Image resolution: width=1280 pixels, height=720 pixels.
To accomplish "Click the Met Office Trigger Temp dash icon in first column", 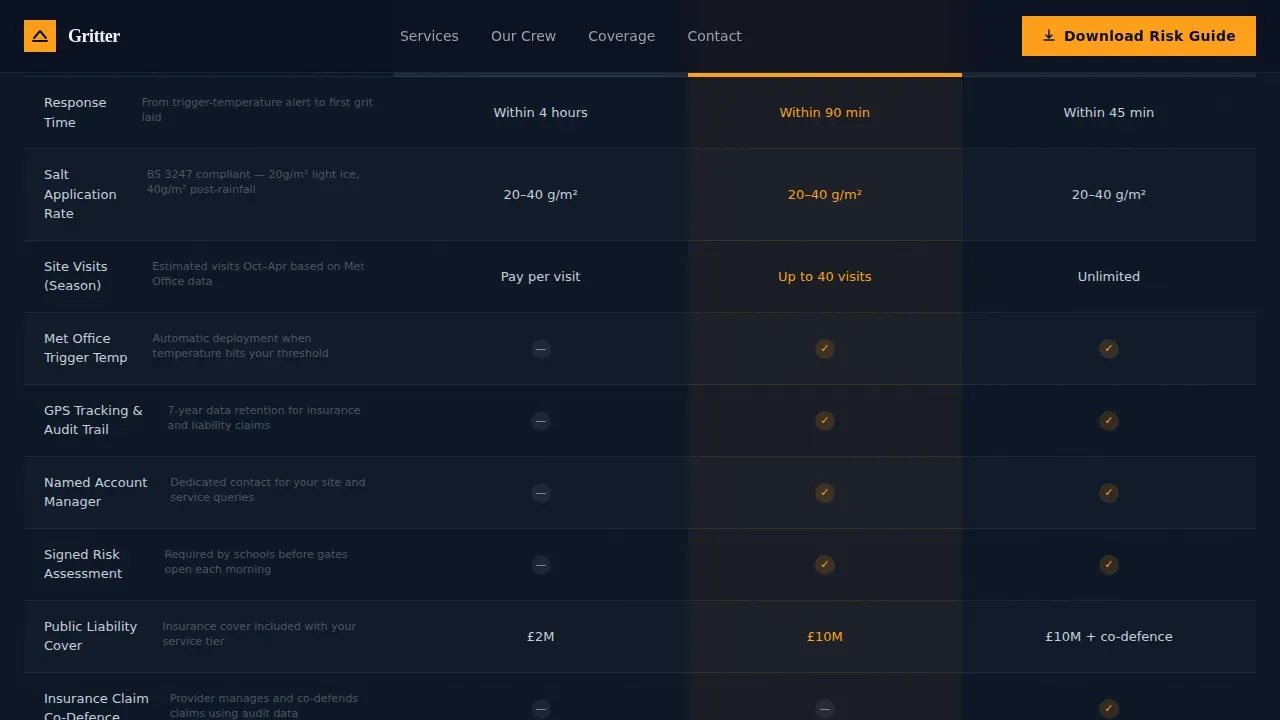I will (x=541, y=349).
